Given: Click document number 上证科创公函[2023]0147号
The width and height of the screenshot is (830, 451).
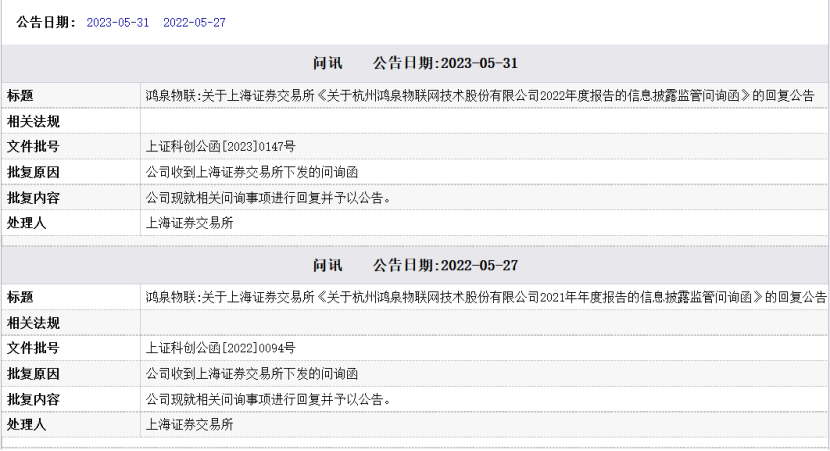Looking at the screenshot, I should pyautogui.click(x=220, y=147).
